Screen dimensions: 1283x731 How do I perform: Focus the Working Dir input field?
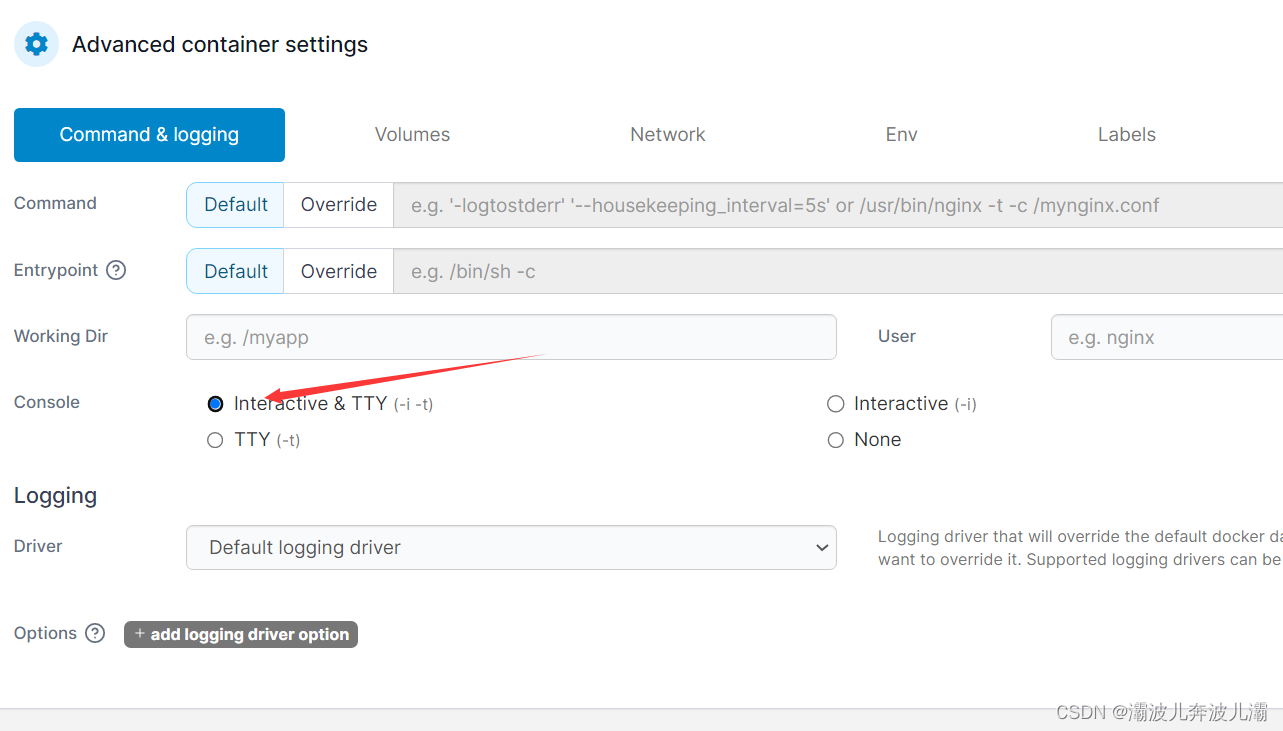click(511, 337)
